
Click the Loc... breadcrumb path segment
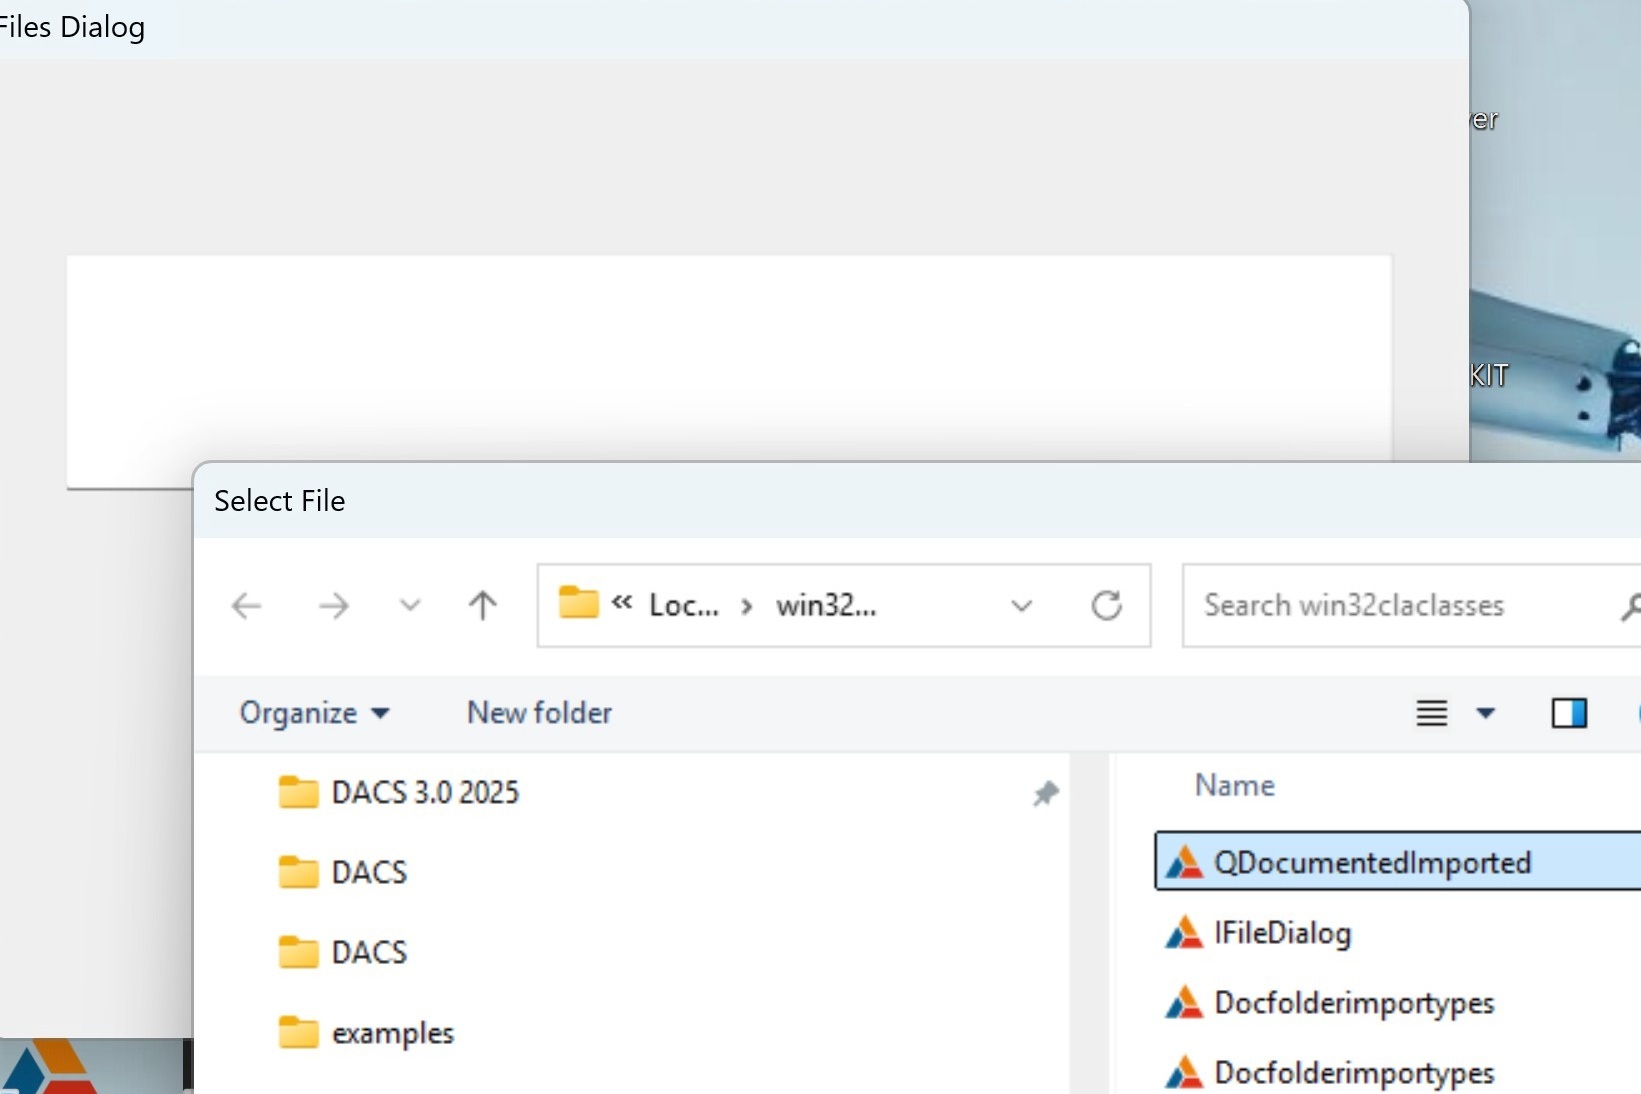point(683,606)
